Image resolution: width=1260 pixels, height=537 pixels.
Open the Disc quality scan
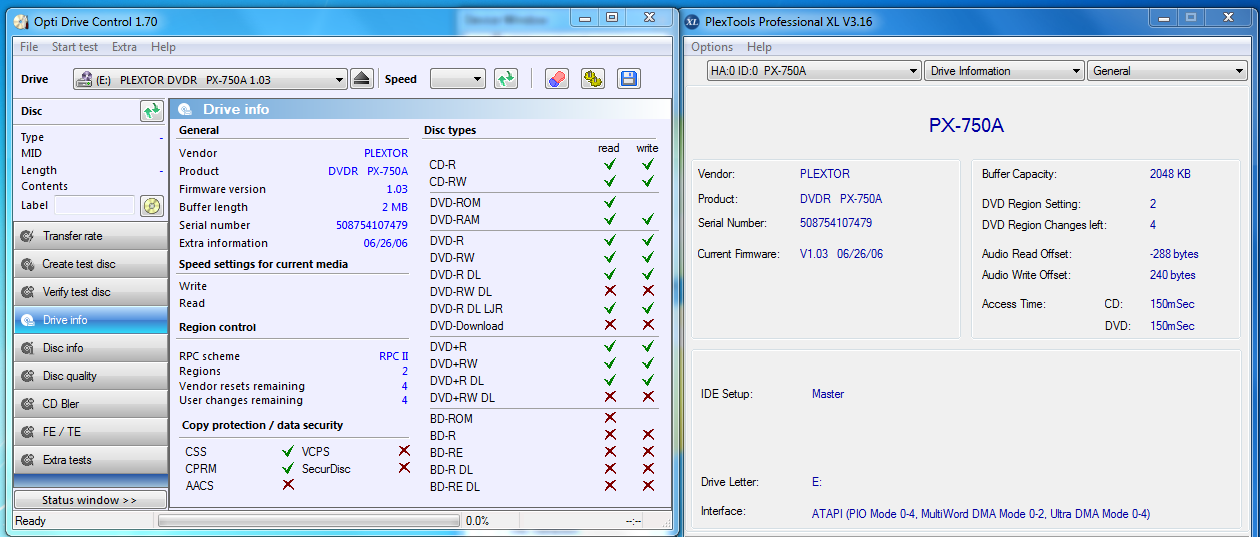tap(91, 376)
